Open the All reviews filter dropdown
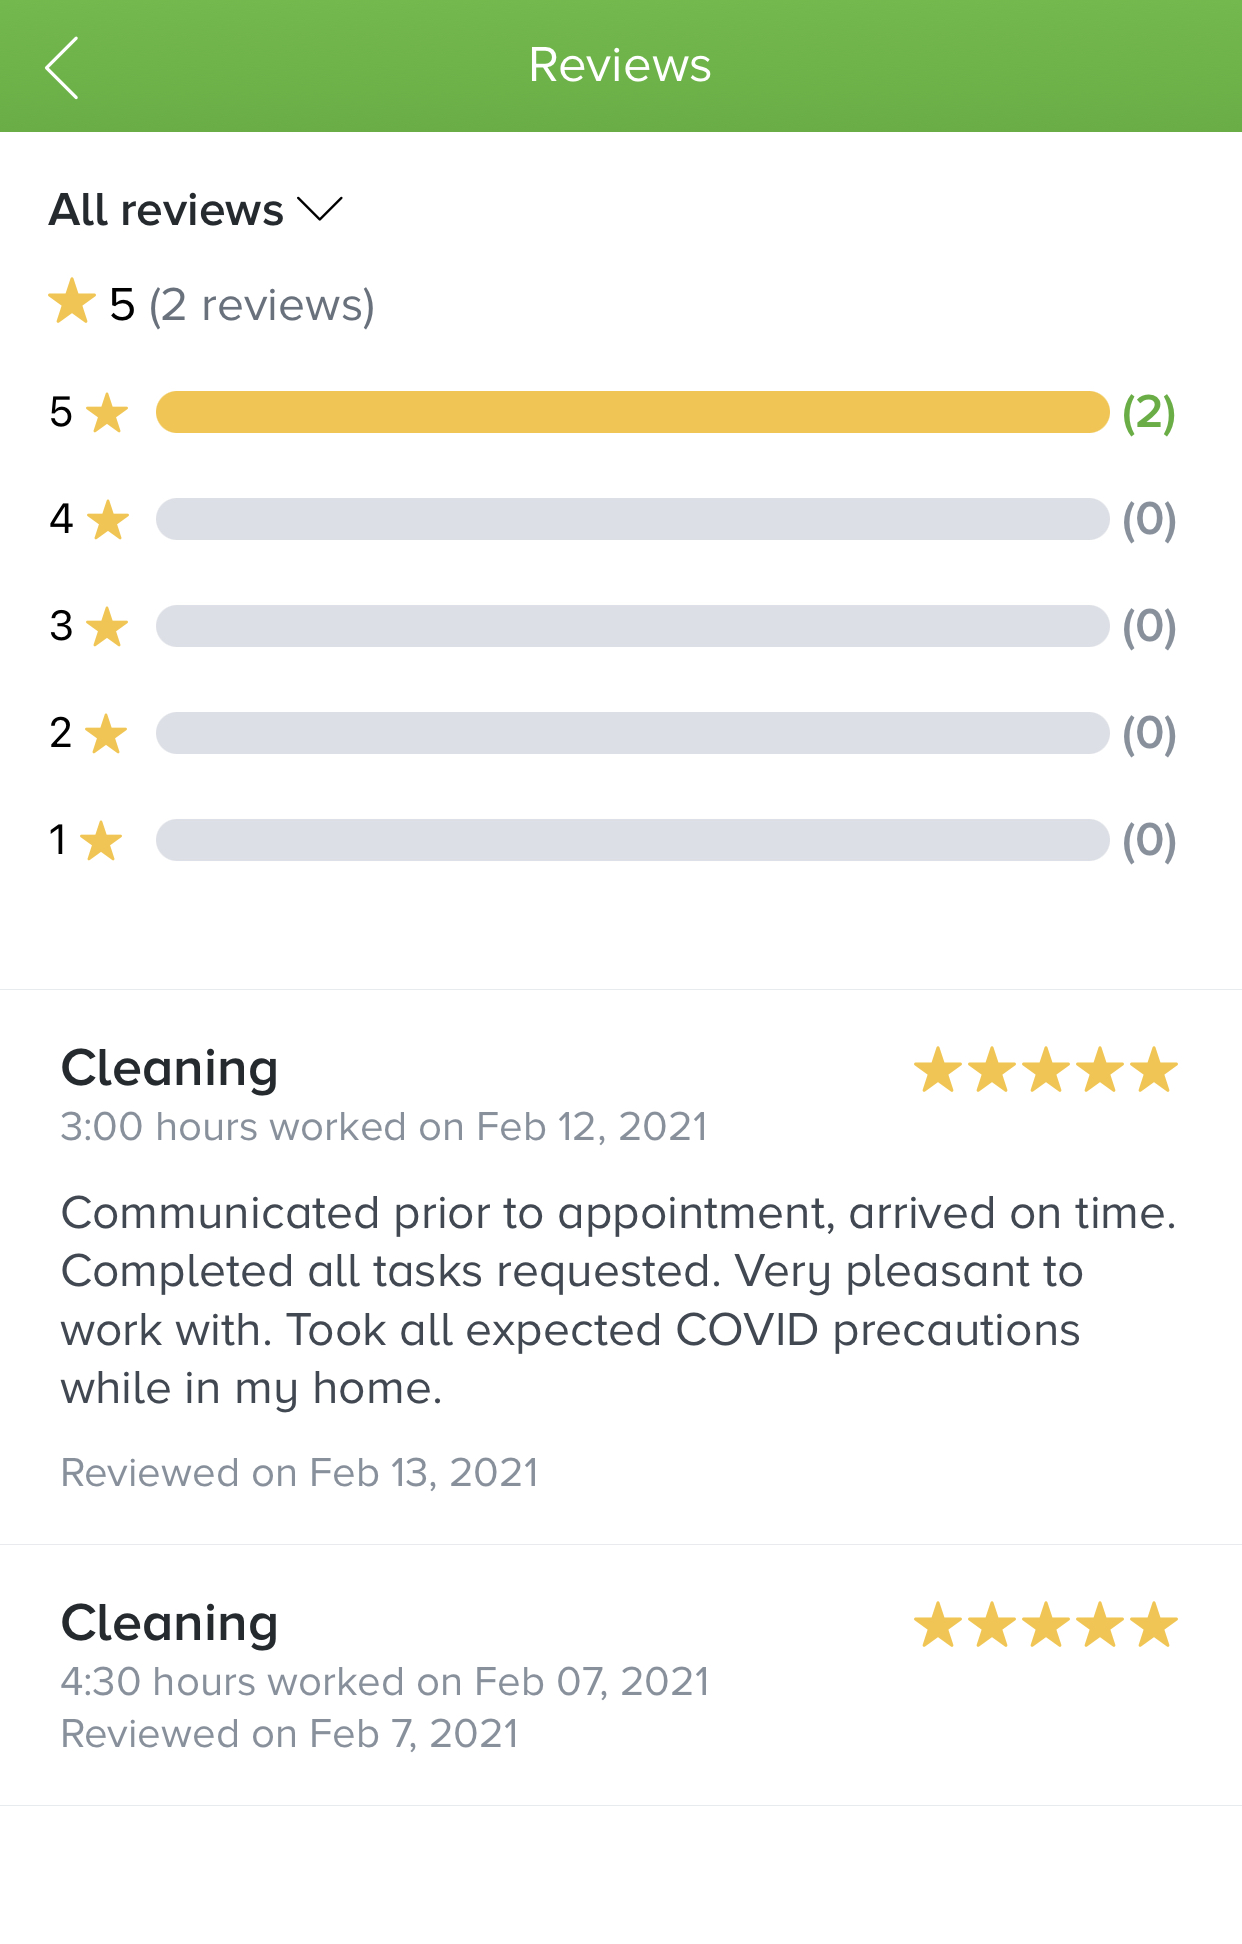Viewport: 1242px width, 1944px height. 196,210
